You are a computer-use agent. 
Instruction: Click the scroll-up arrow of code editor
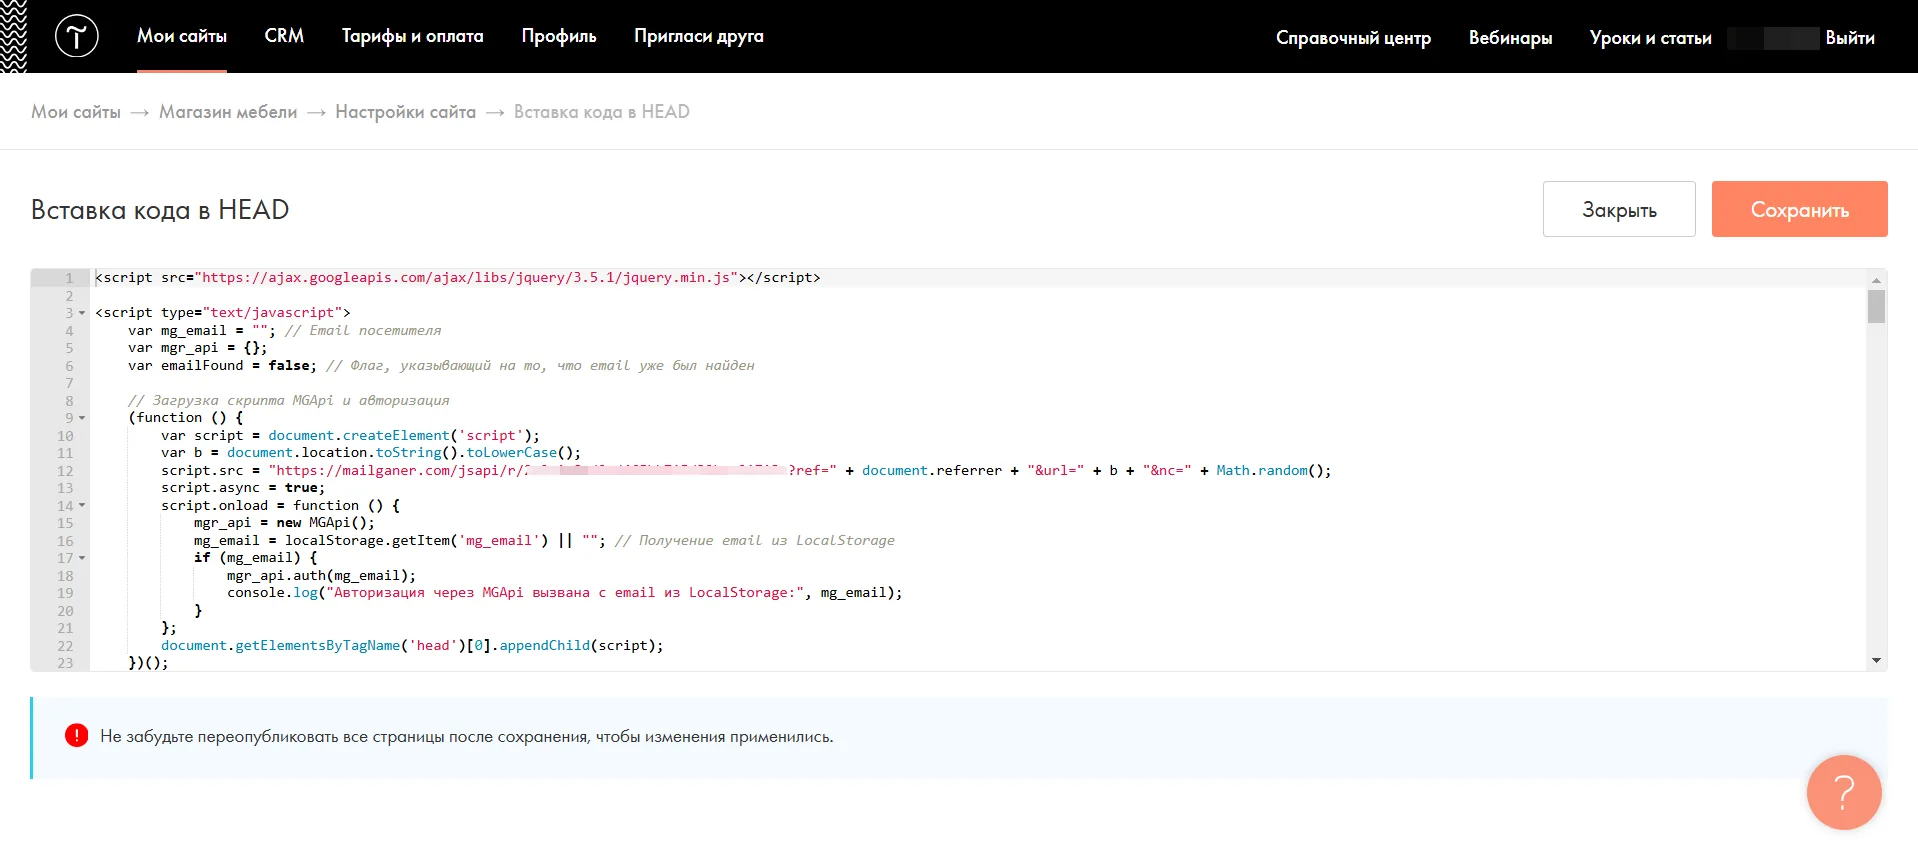pyautogui.click(x=1876, y=280)
